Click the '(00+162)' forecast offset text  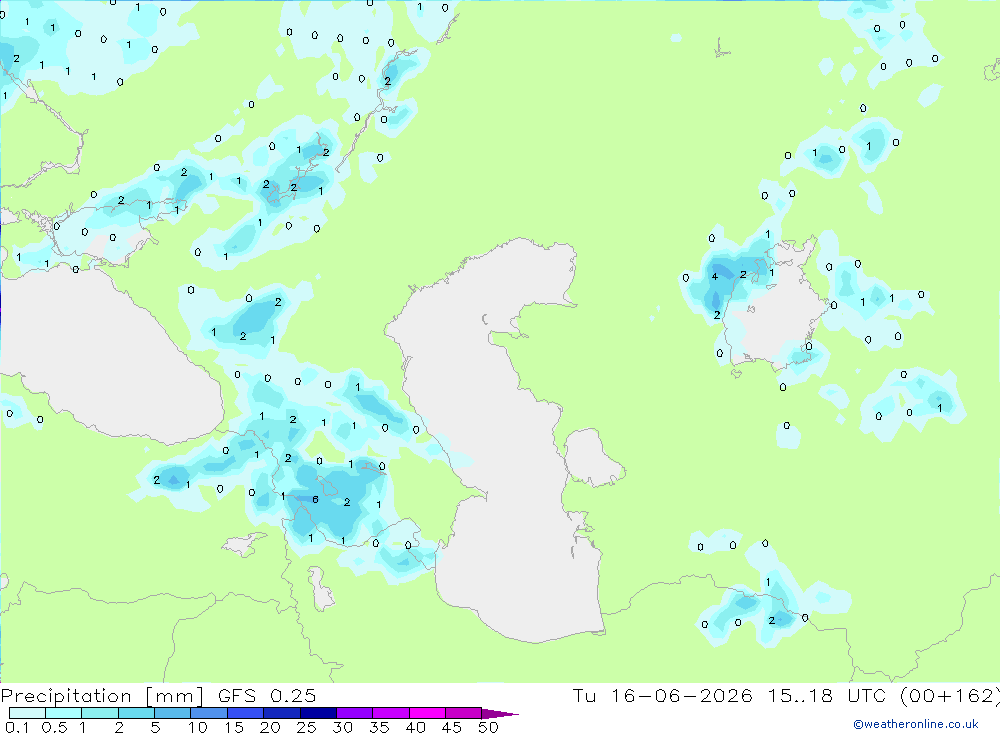tap(950, 696)
